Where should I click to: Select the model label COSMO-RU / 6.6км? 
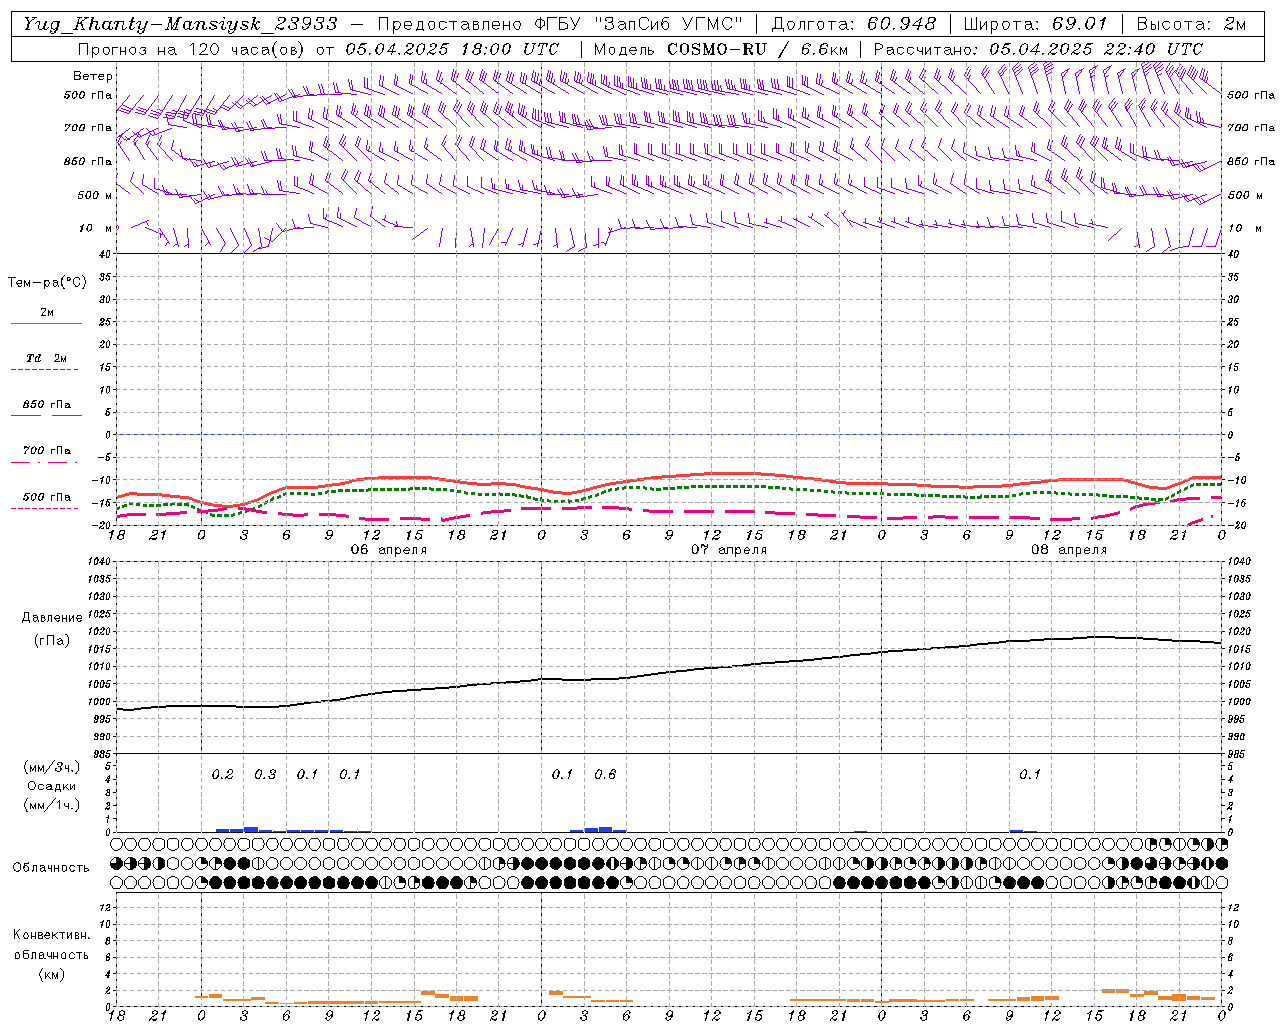(x=757, y=49)
